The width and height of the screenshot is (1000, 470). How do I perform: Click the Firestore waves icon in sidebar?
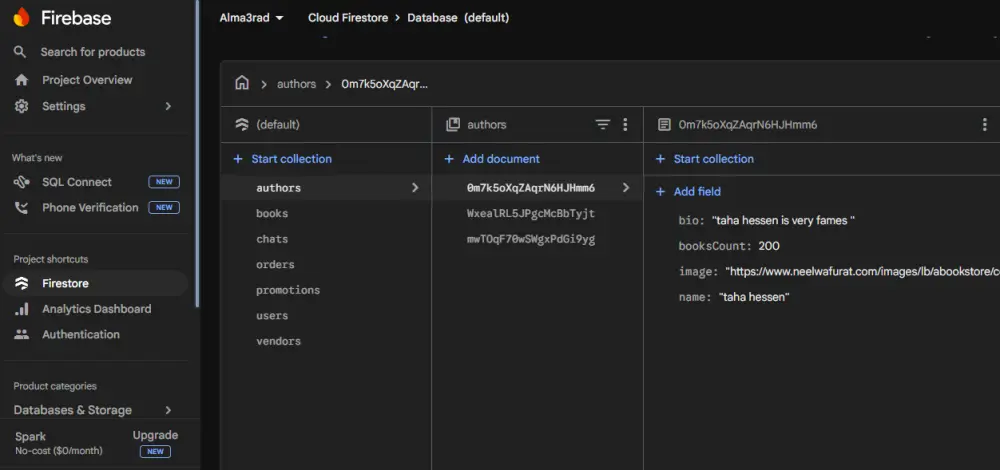tap(21, 283)
